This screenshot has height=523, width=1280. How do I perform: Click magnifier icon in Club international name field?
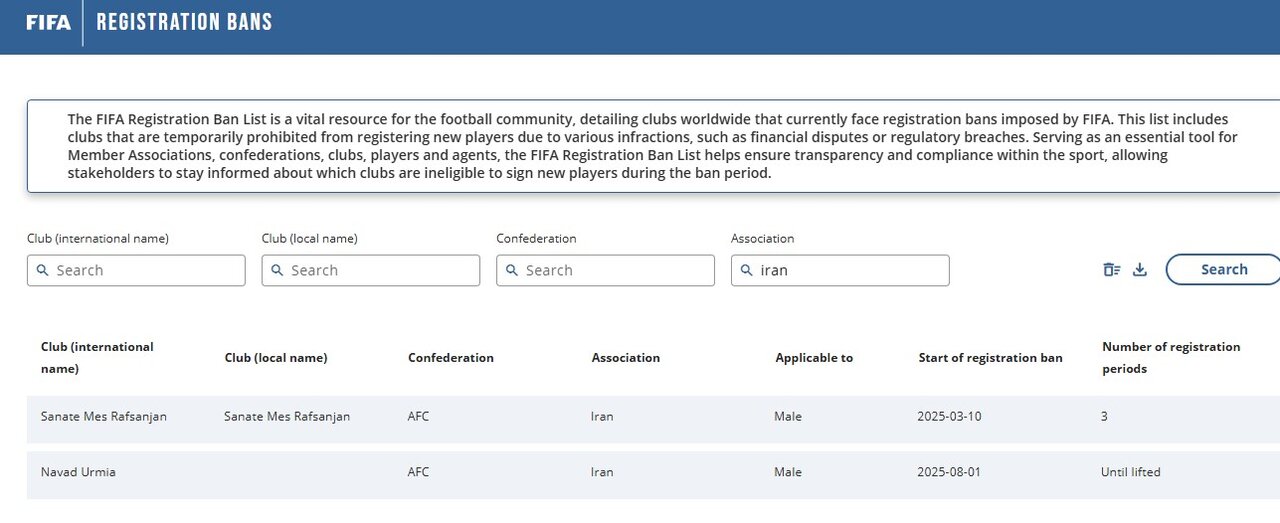[x=42, y=270]
